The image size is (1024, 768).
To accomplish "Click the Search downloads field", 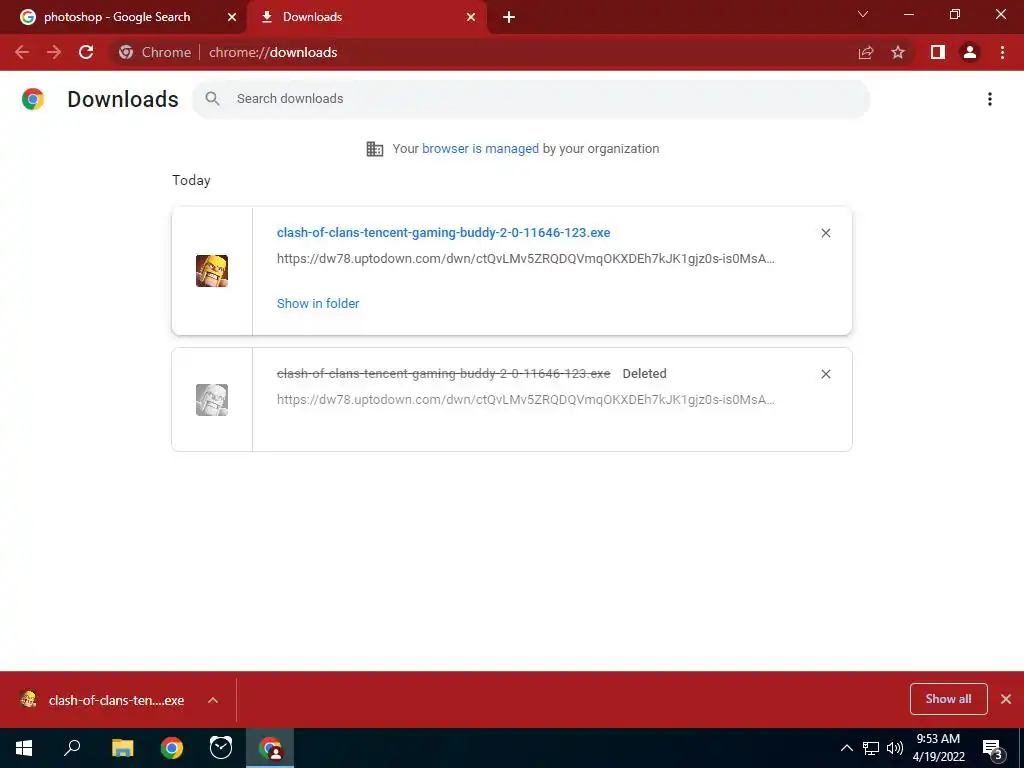I will [531, 99].
